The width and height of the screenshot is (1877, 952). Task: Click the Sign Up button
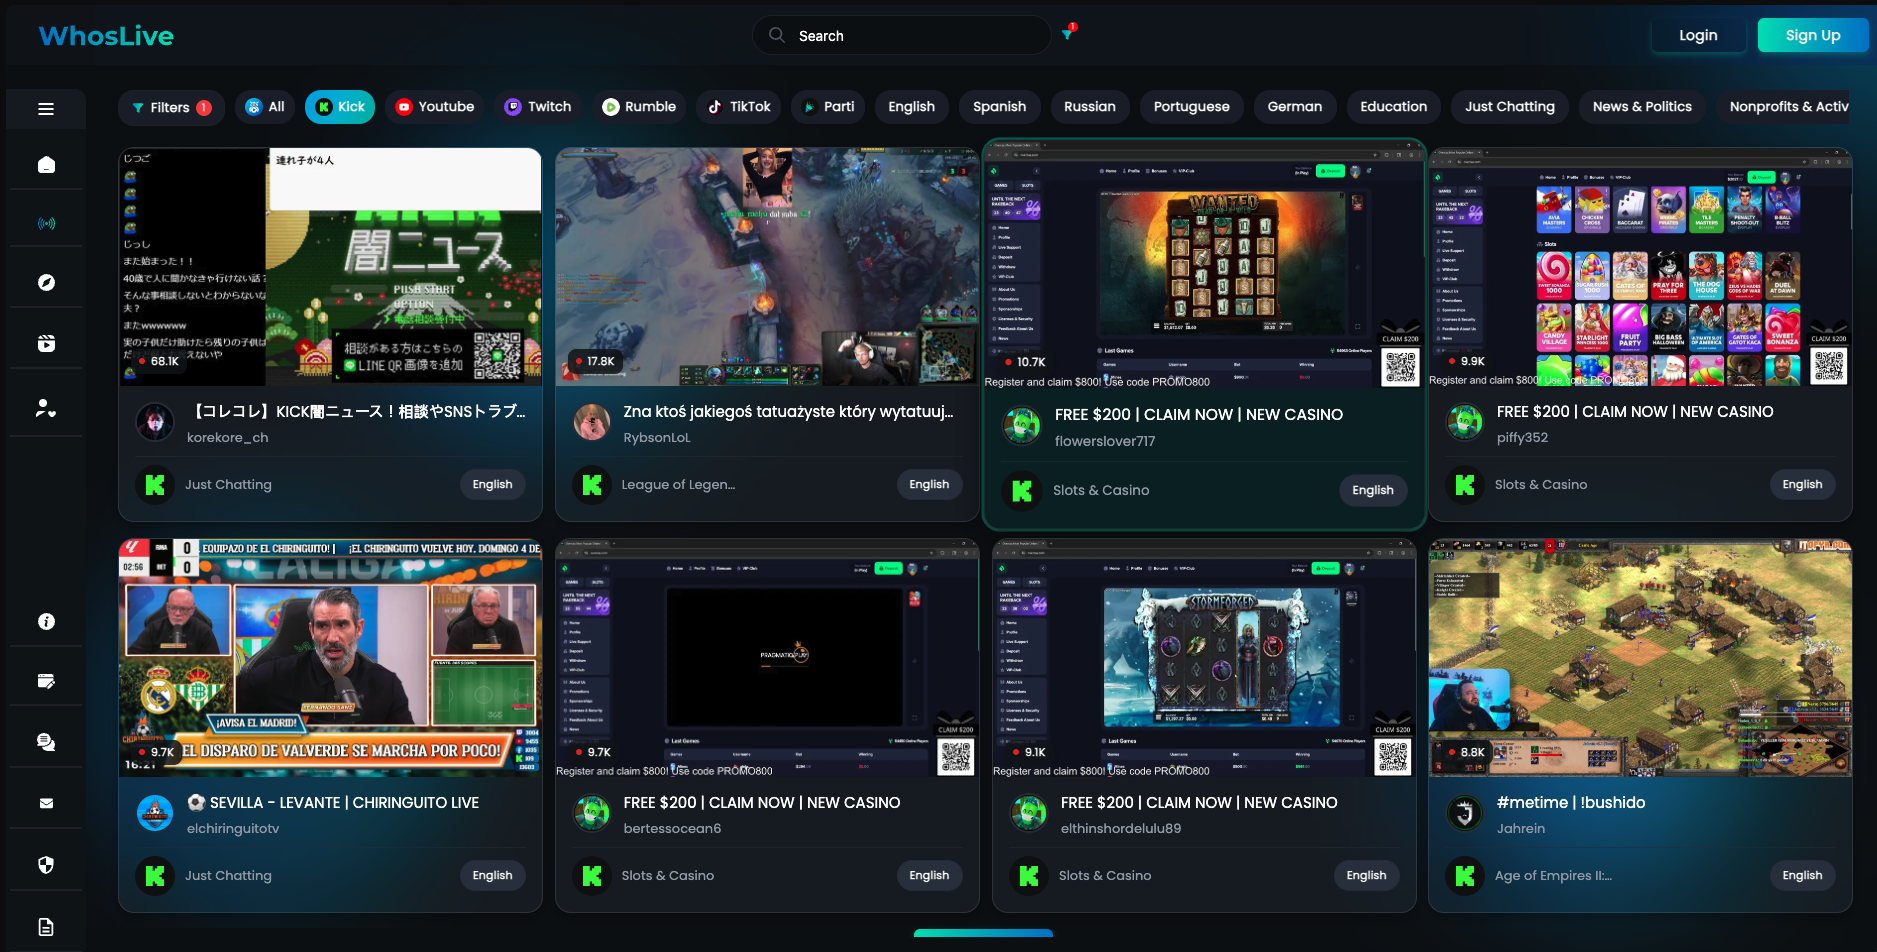[1813, 35]
